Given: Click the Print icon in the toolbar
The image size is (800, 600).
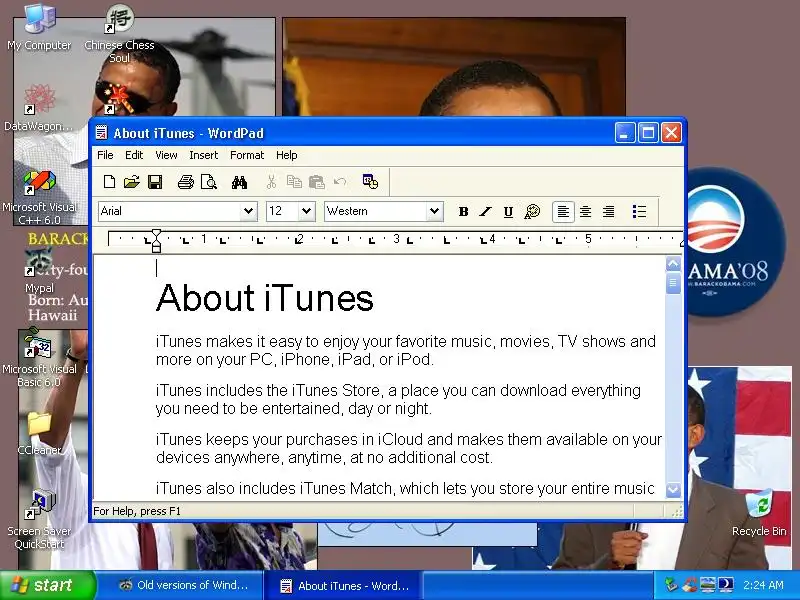Looking at the screenshot, I should [x=186, y=182].
